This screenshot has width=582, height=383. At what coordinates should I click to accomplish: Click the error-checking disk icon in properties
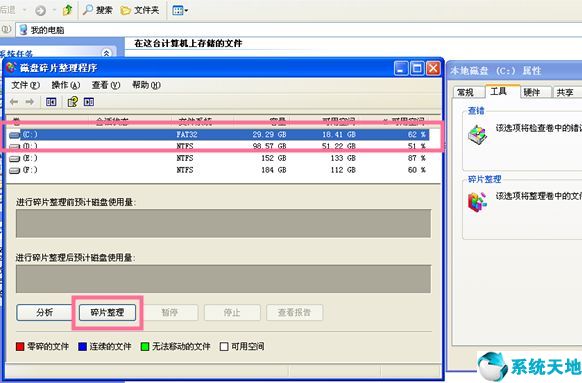(477, 134)
